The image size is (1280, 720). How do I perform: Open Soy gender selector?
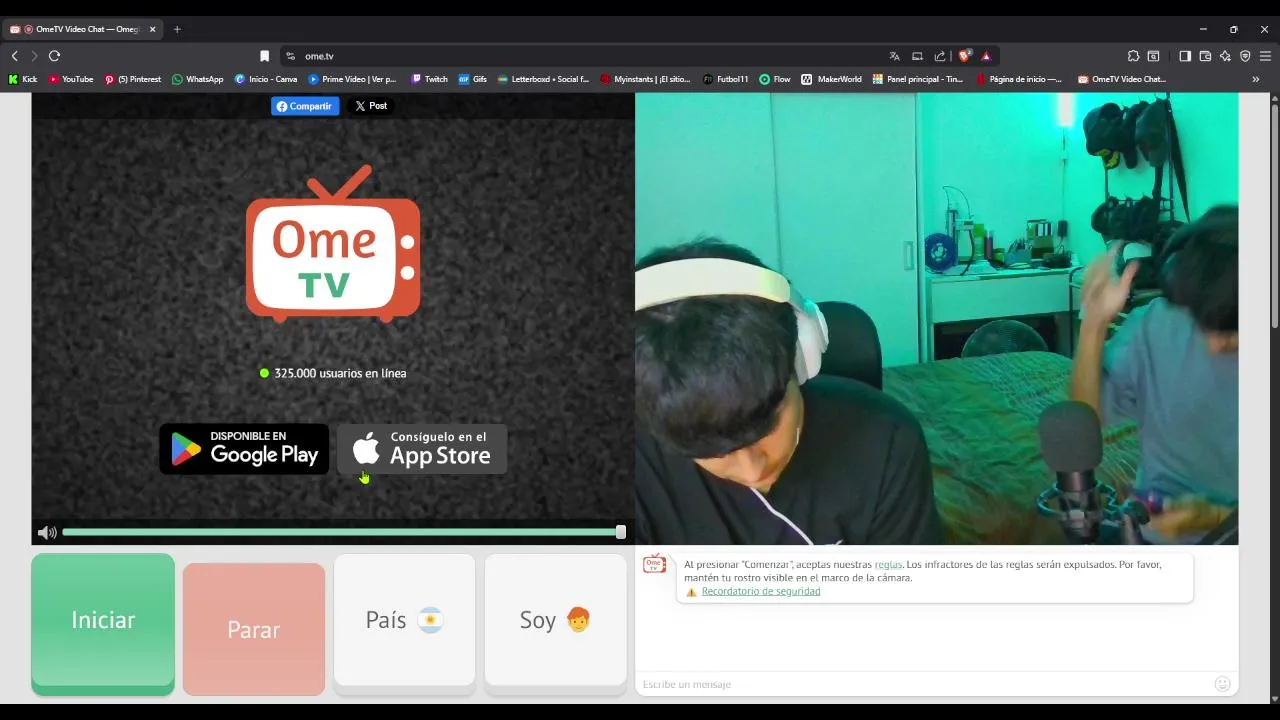(x=555, y=620)
